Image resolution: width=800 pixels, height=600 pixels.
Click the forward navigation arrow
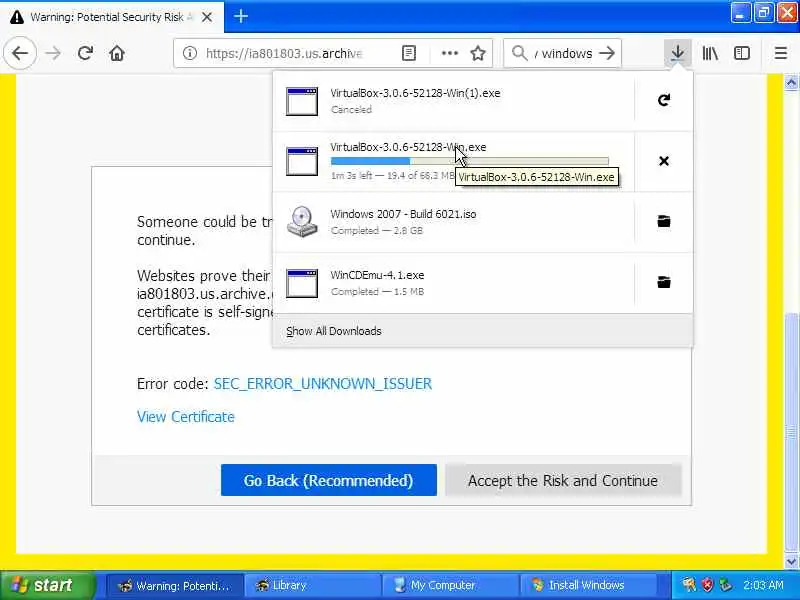pyautogui.click(x=53, y=53)
